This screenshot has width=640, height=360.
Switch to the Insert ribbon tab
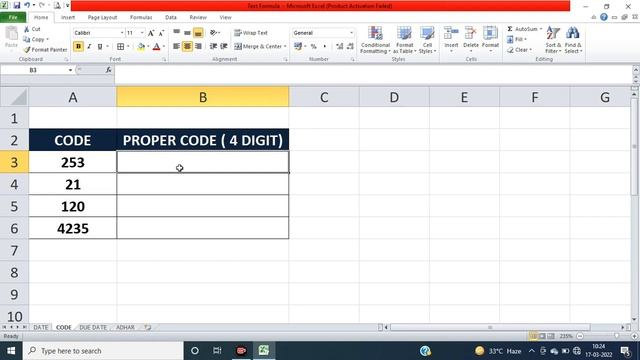coord(68,18)
